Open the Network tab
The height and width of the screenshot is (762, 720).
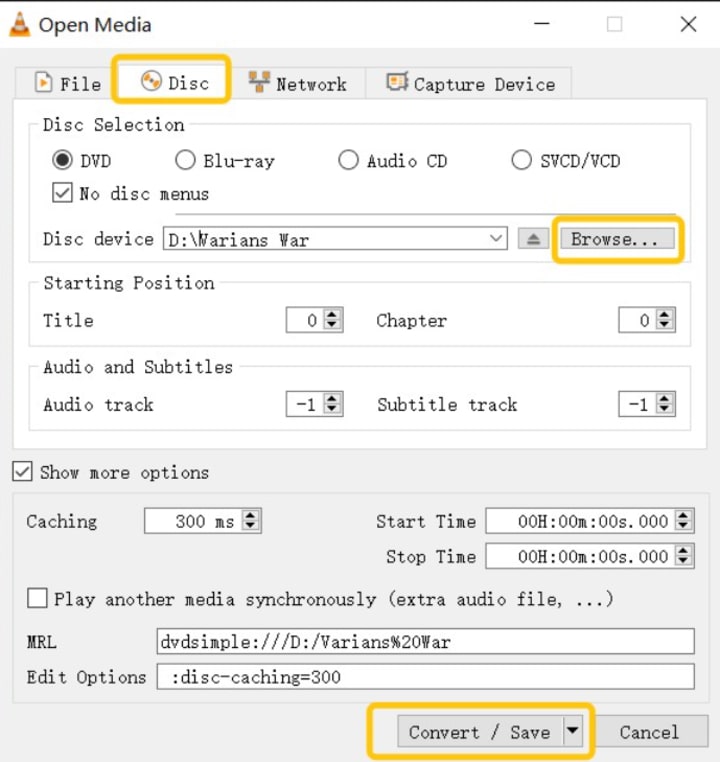point(297,84)
